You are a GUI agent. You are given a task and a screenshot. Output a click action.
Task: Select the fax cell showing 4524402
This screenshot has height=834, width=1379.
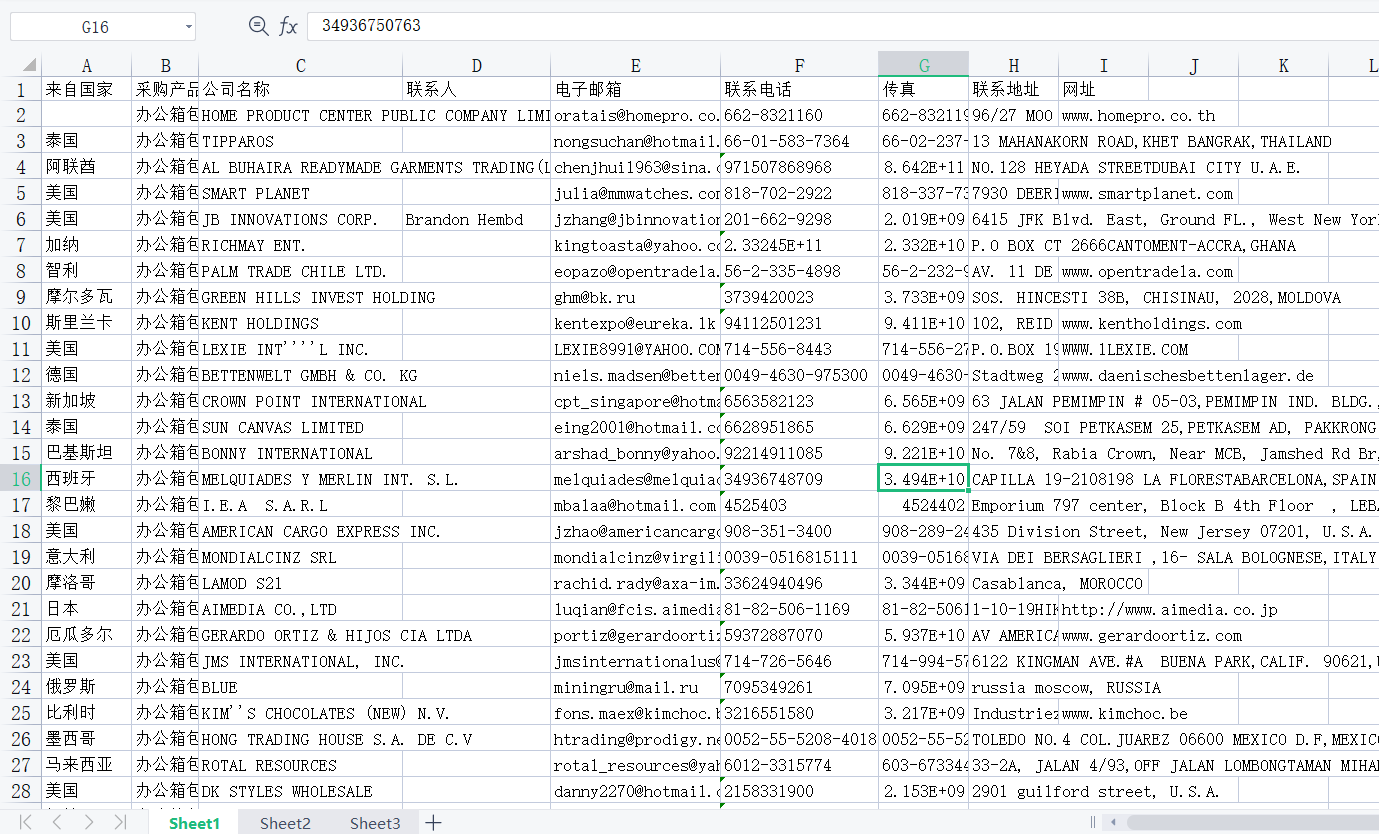coord(924,505)
